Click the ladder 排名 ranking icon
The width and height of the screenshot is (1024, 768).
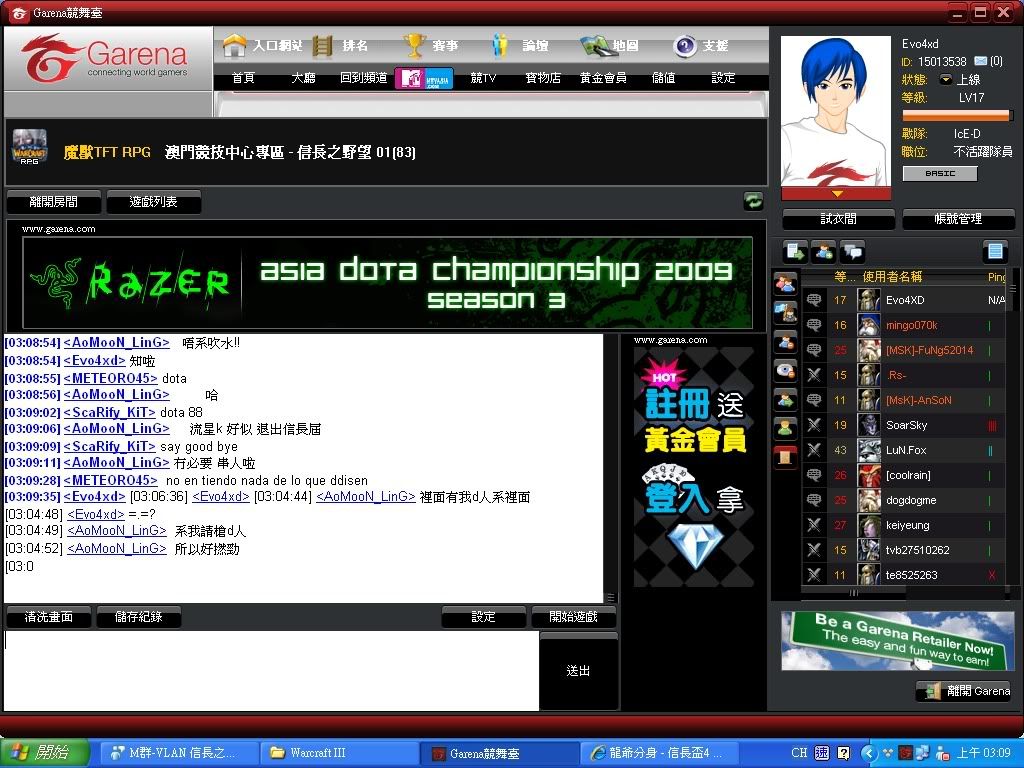point(322,46)
